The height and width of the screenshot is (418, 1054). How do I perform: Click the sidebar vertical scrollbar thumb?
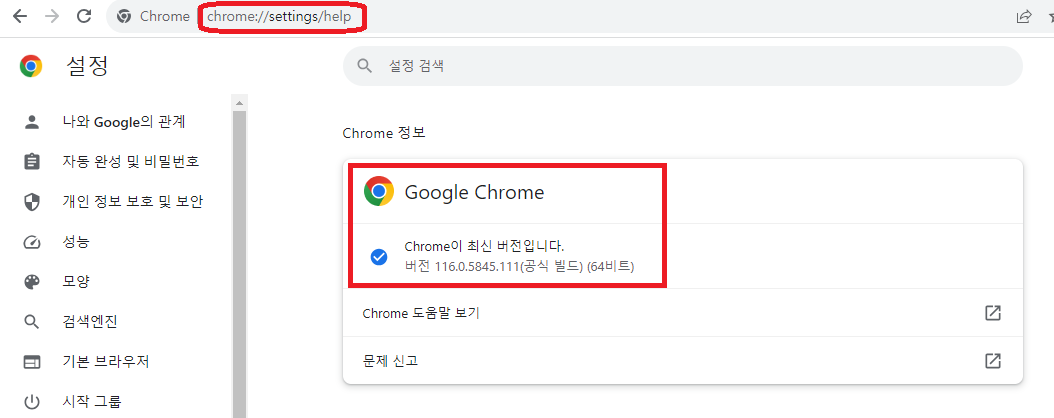pos(240,263)
